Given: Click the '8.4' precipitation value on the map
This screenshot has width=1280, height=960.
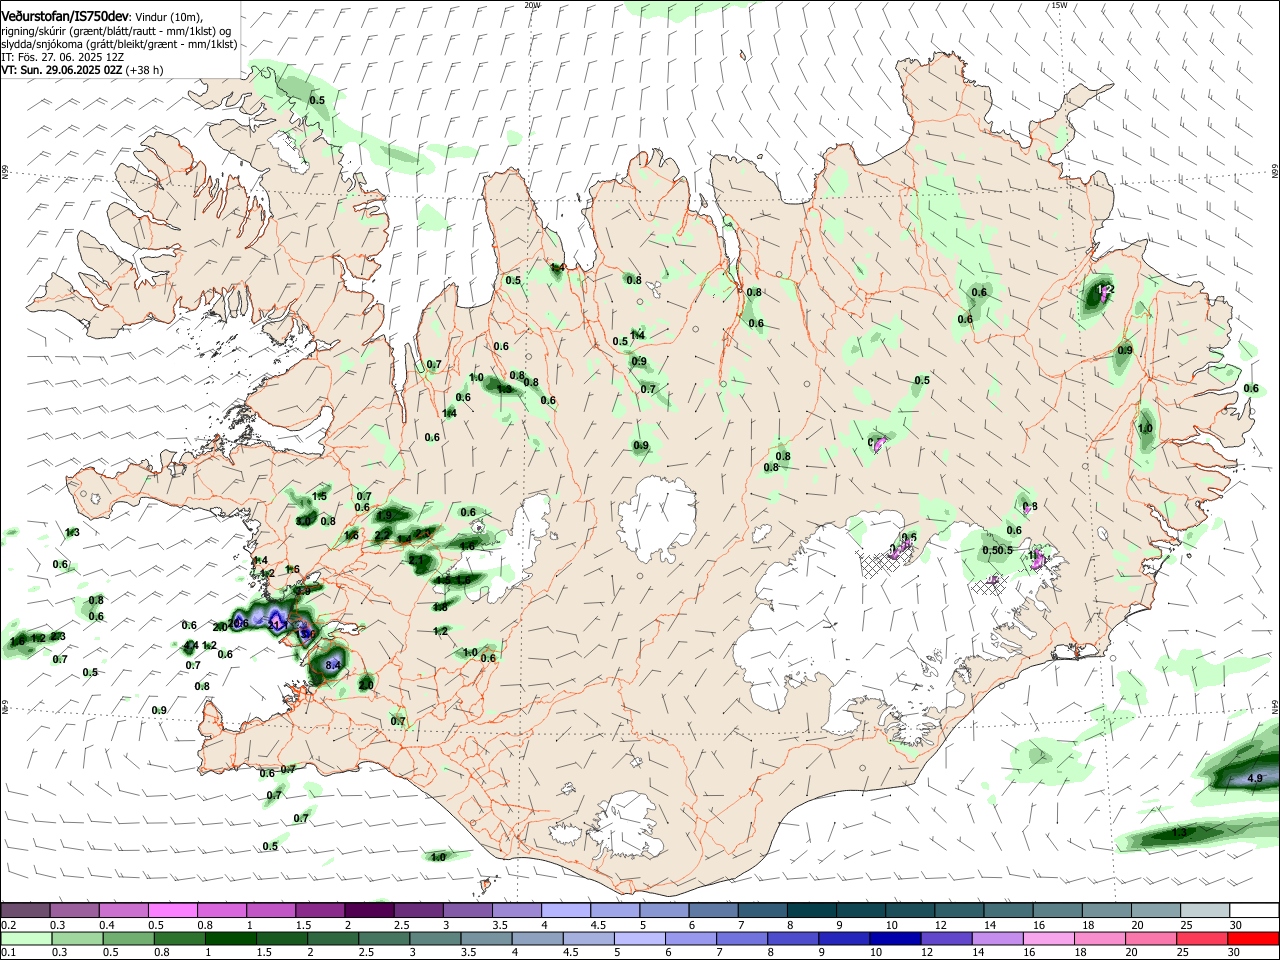Looking at the screenshot, I should pos(334,664).
